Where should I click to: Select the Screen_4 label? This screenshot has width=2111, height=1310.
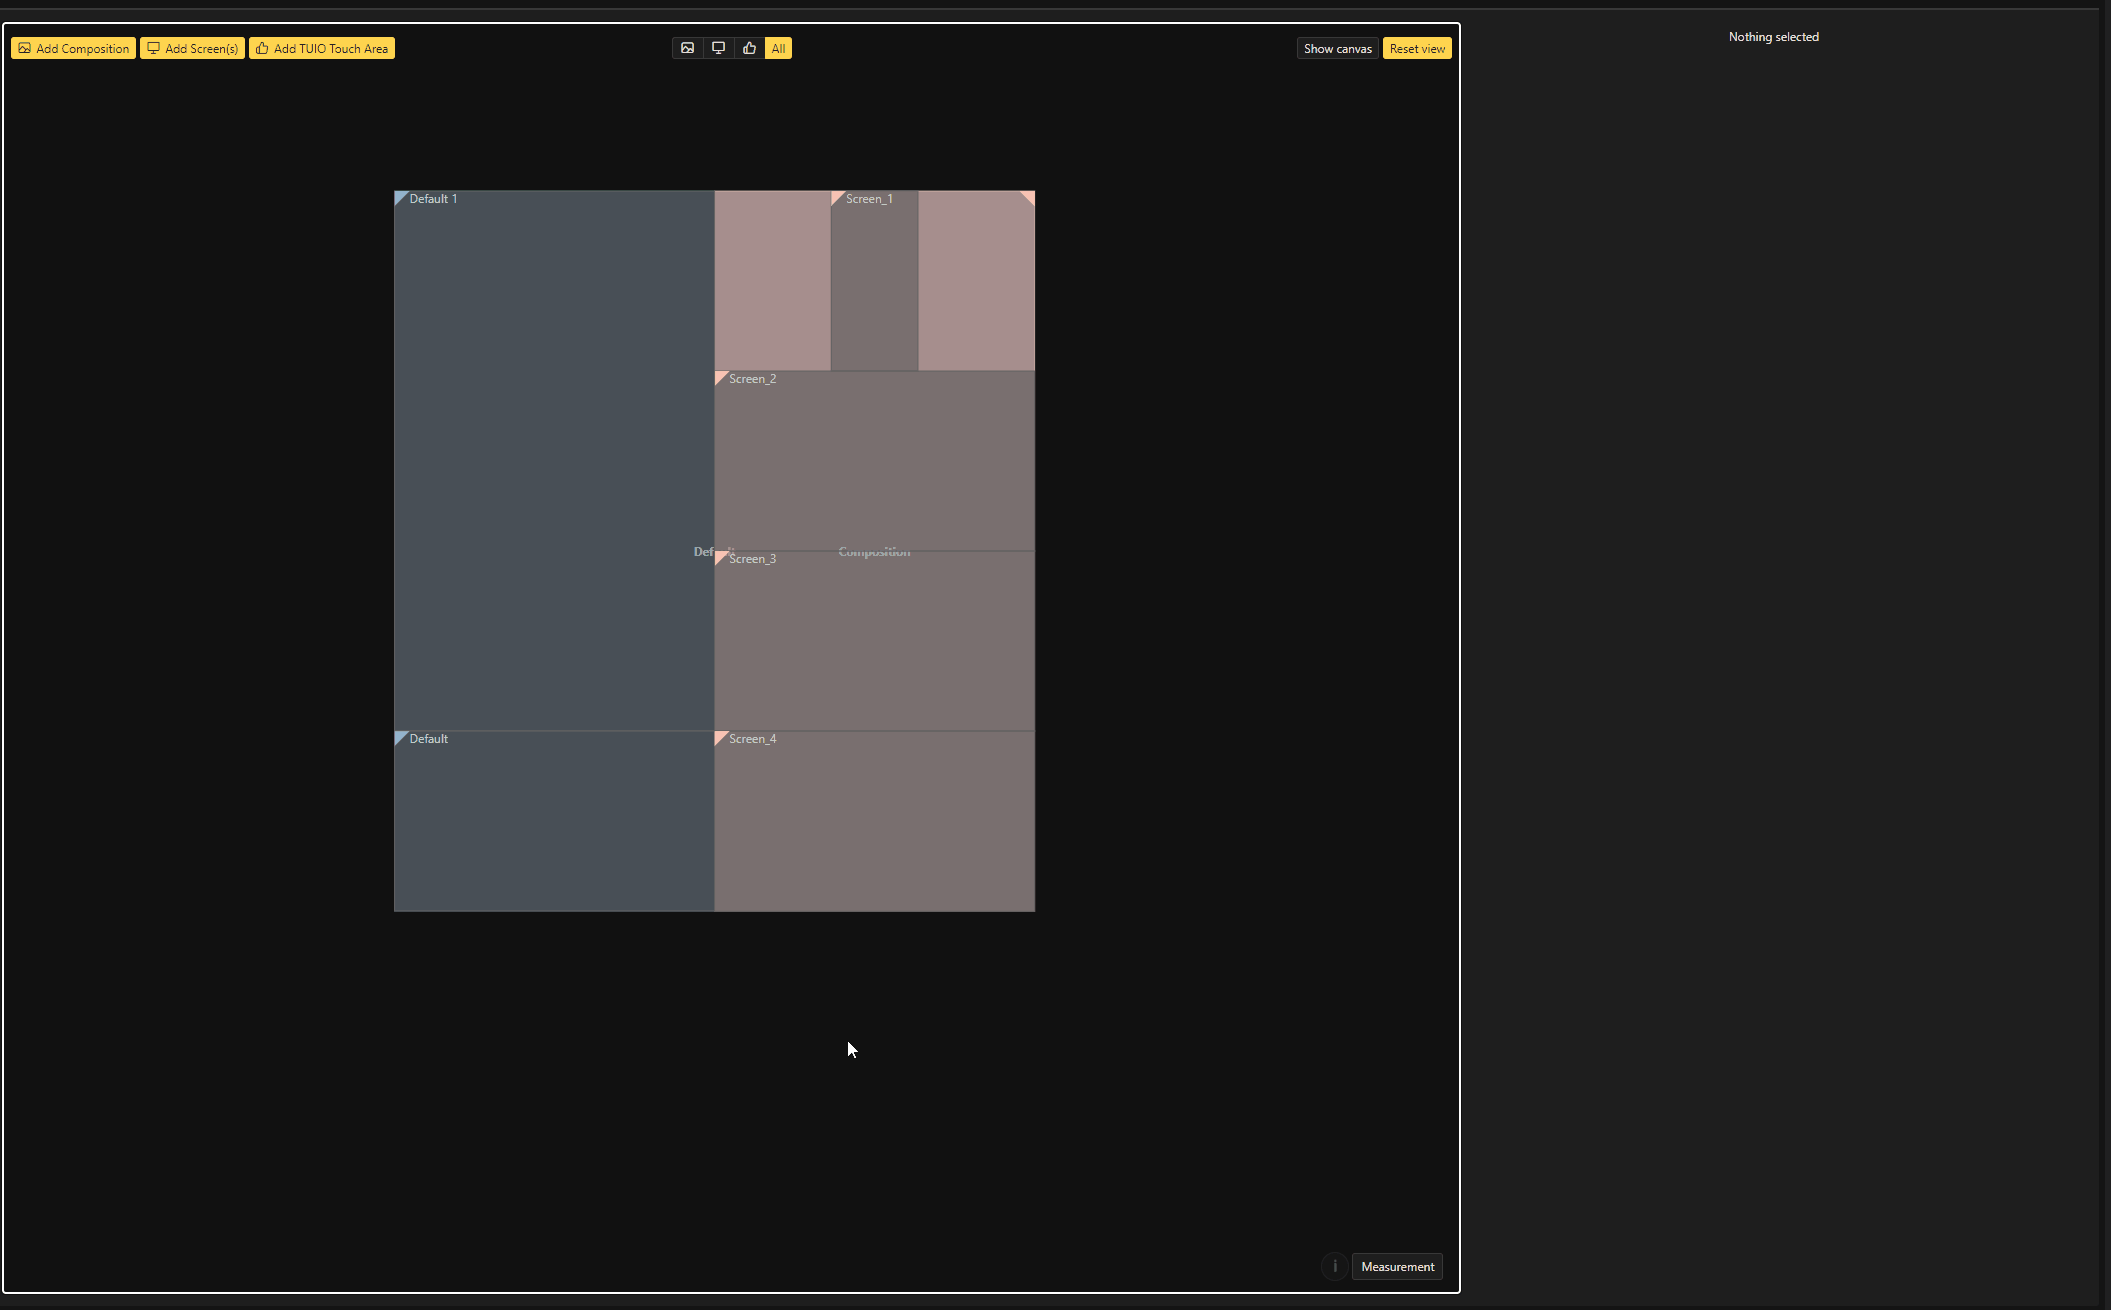752,739
